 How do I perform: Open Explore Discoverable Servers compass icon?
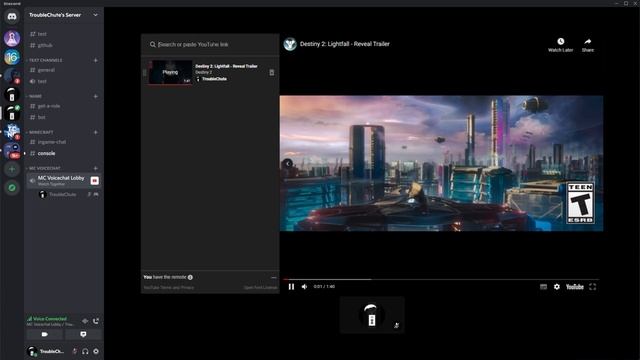point(12,188)
